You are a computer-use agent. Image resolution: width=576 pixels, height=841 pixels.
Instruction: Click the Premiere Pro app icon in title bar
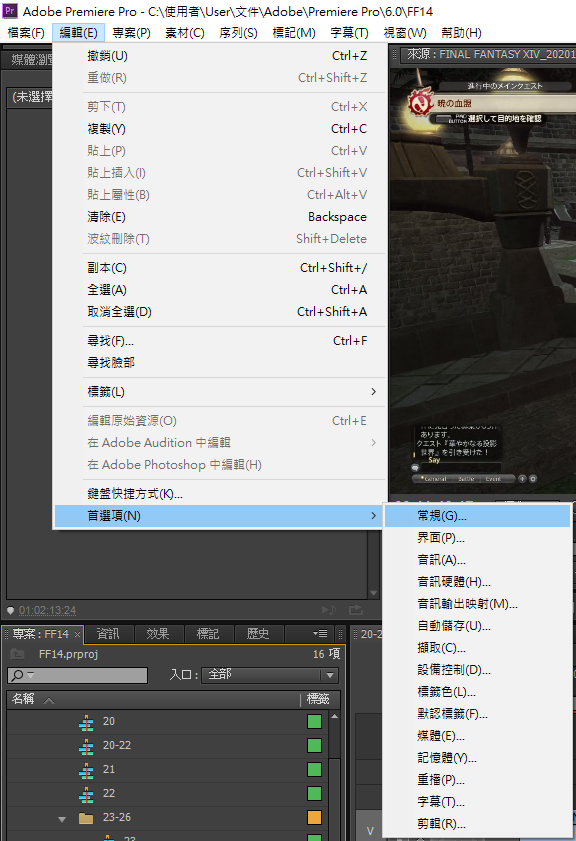(10, 10)
